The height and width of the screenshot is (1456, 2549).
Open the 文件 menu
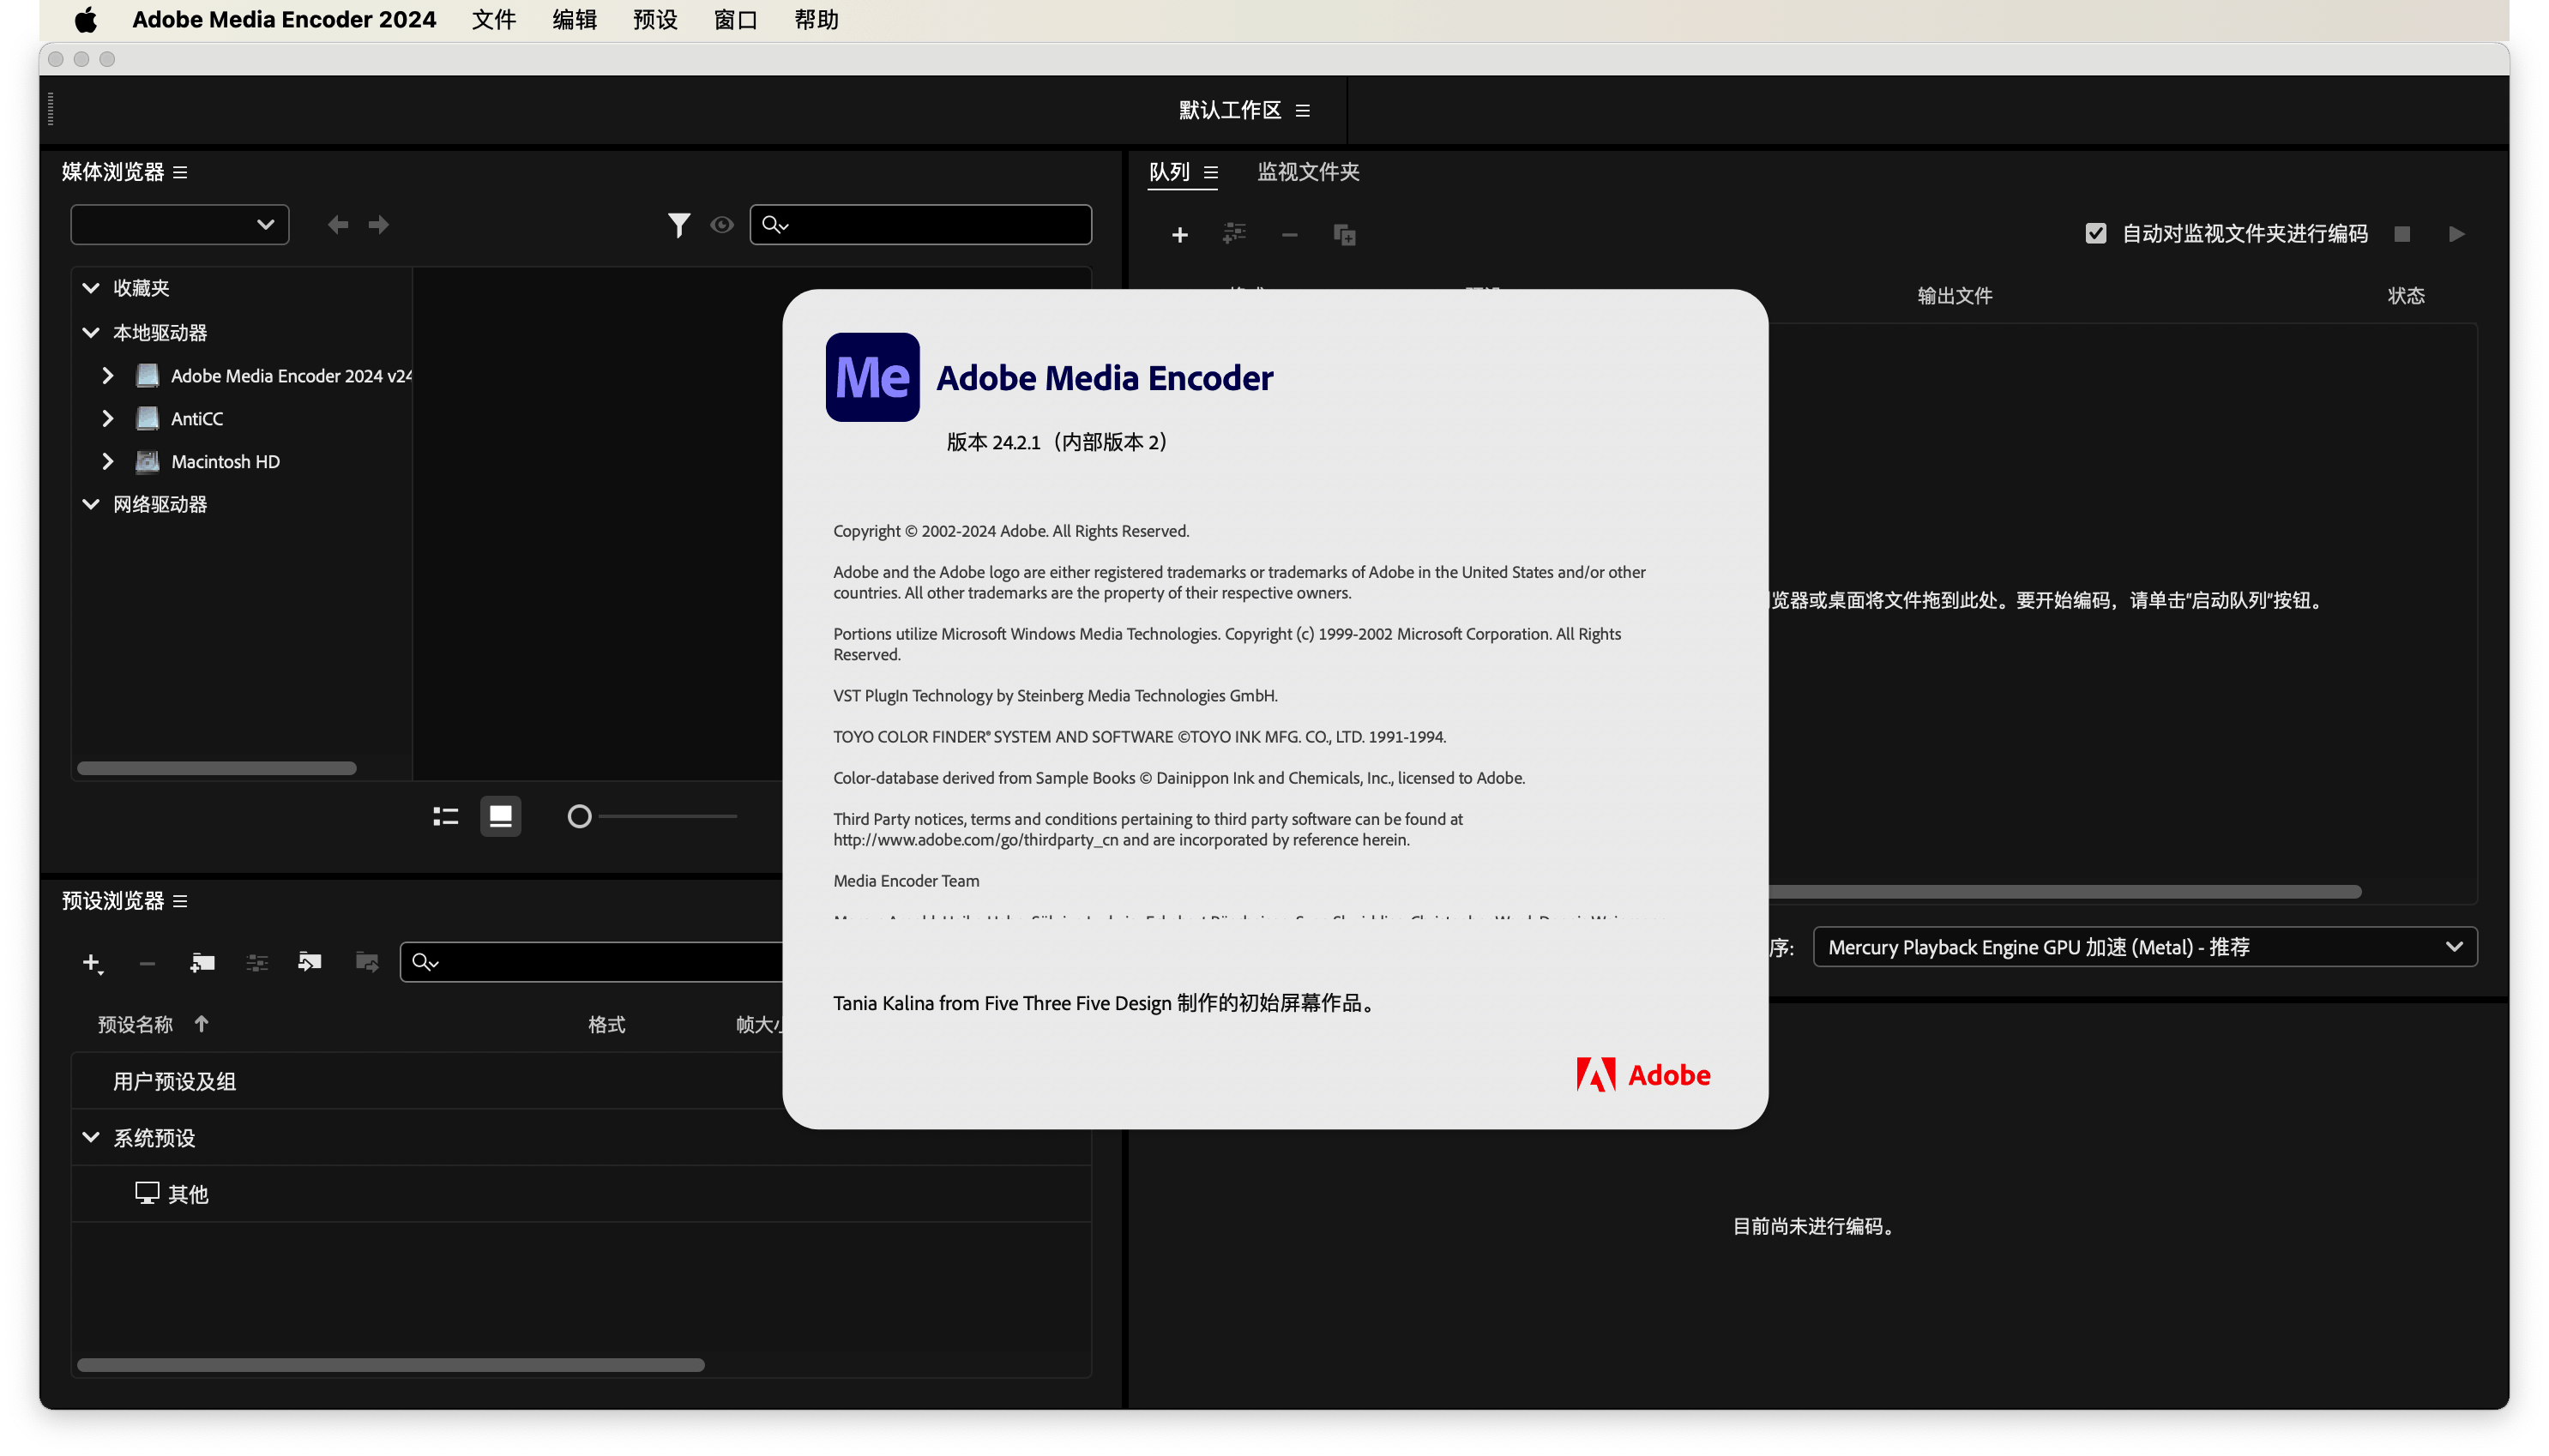[x=493, y=20]
